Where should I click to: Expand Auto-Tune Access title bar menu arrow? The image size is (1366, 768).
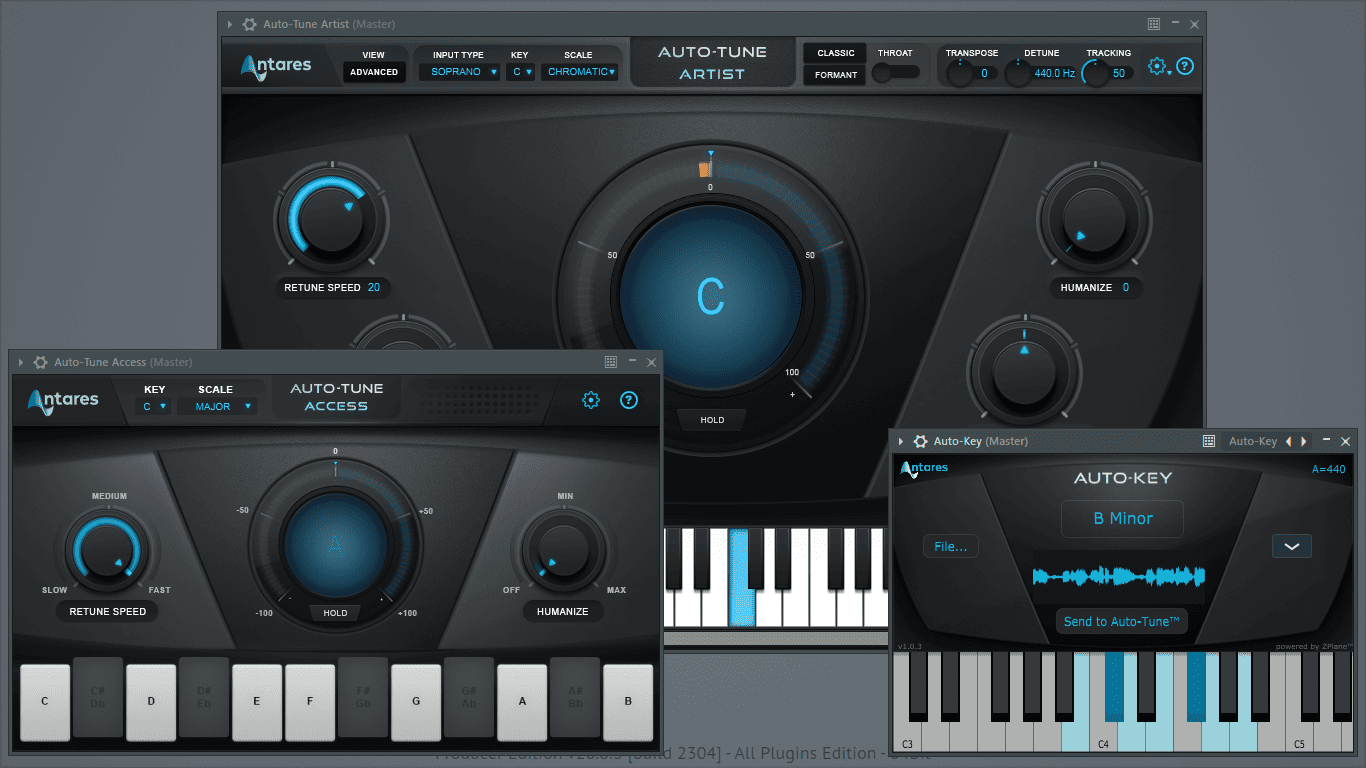(x=20, y=362)
